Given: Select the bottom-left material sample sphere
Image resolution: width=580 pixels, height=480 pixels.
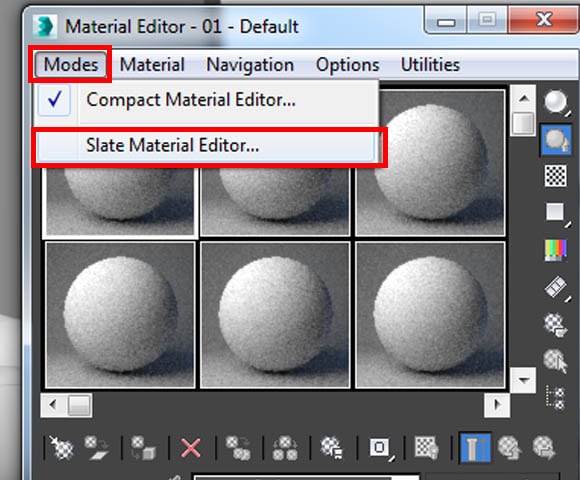Looking at the screenshot, I should [x=120, y=315].
